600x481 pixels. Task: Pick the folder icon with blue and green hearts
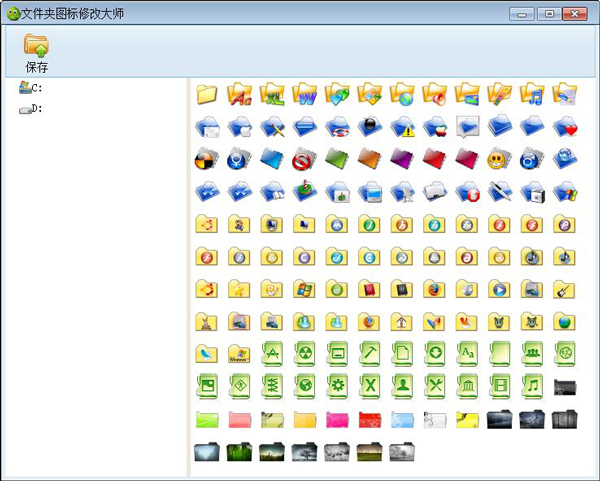point(337,94)
